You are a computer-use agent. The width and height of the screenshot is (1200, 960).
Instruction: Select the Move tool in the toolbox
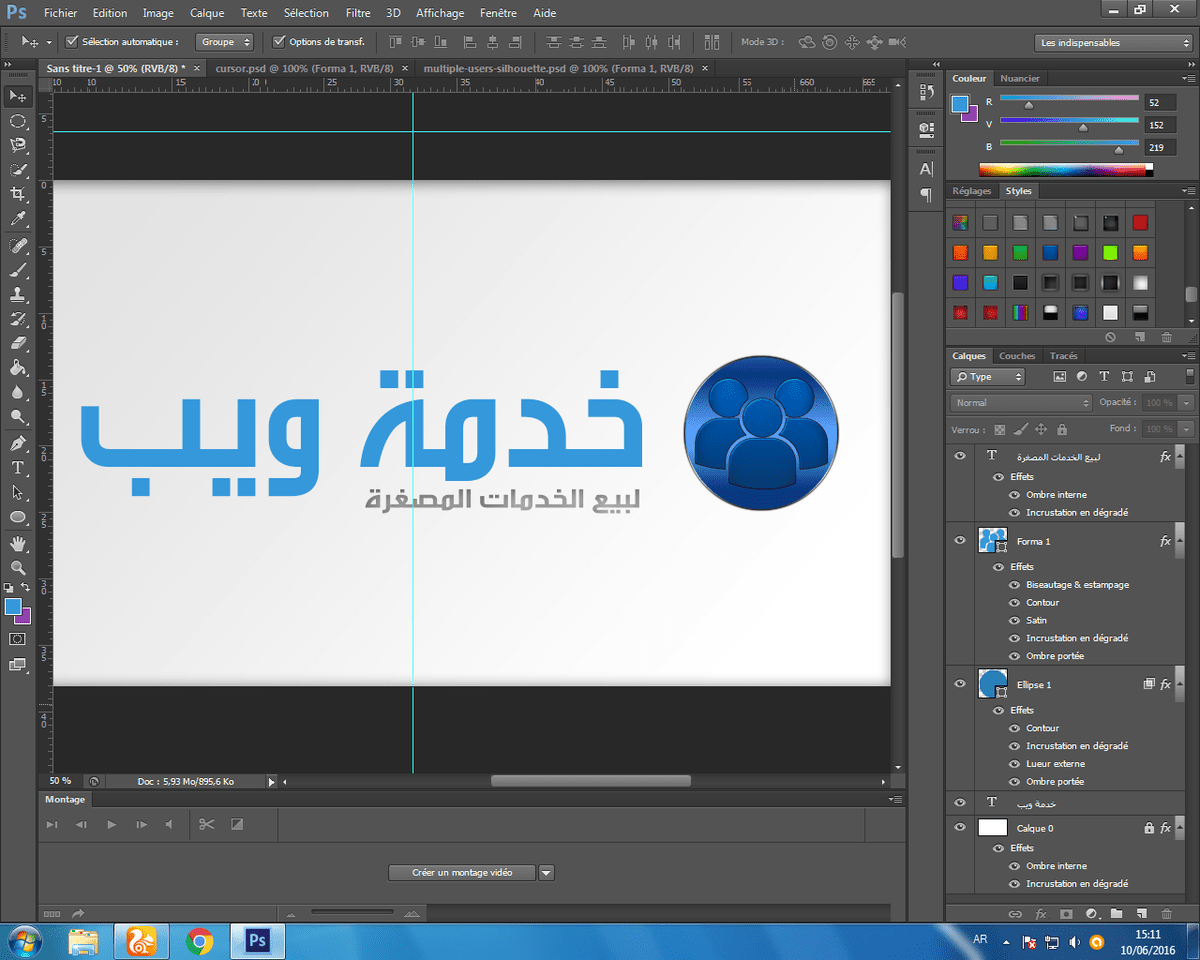18,97
